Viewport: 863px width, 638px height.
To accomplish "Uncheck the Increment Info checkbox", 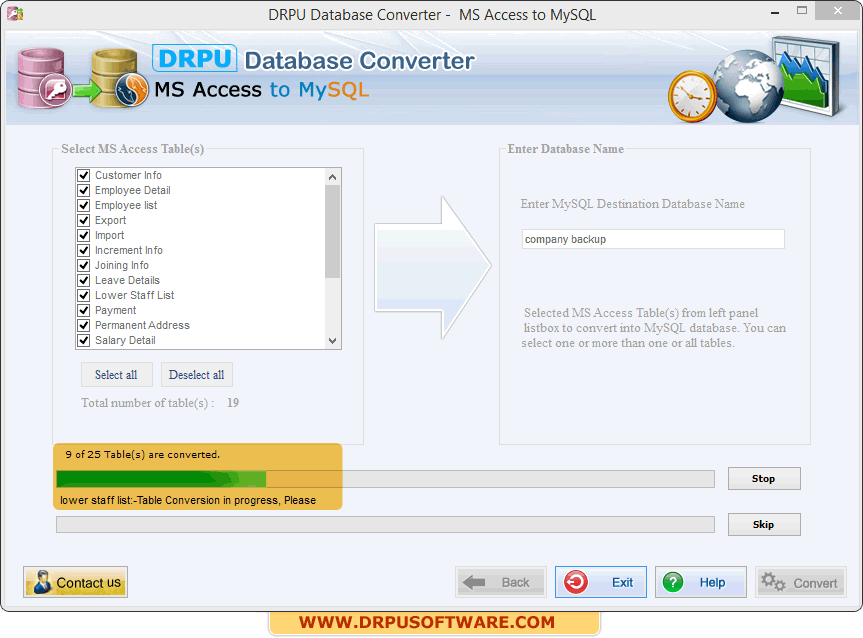I will (x=84, y=250).
